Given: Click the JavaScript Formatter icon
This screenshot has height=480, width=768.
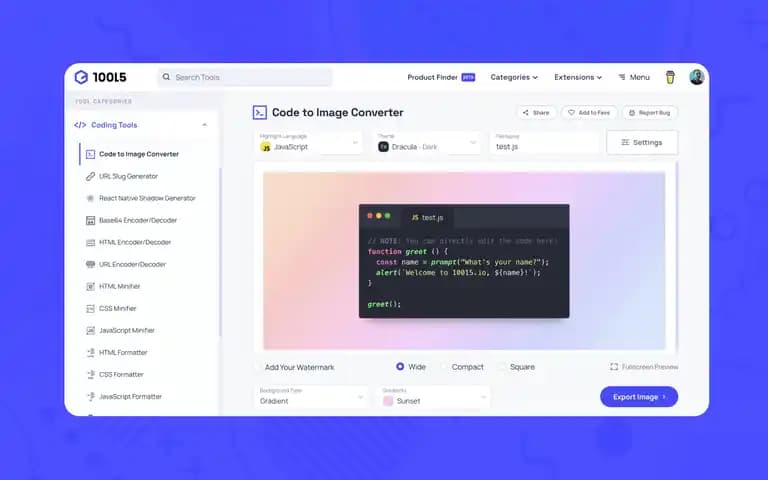Looking at the screenshot, I should pos(91,397).
